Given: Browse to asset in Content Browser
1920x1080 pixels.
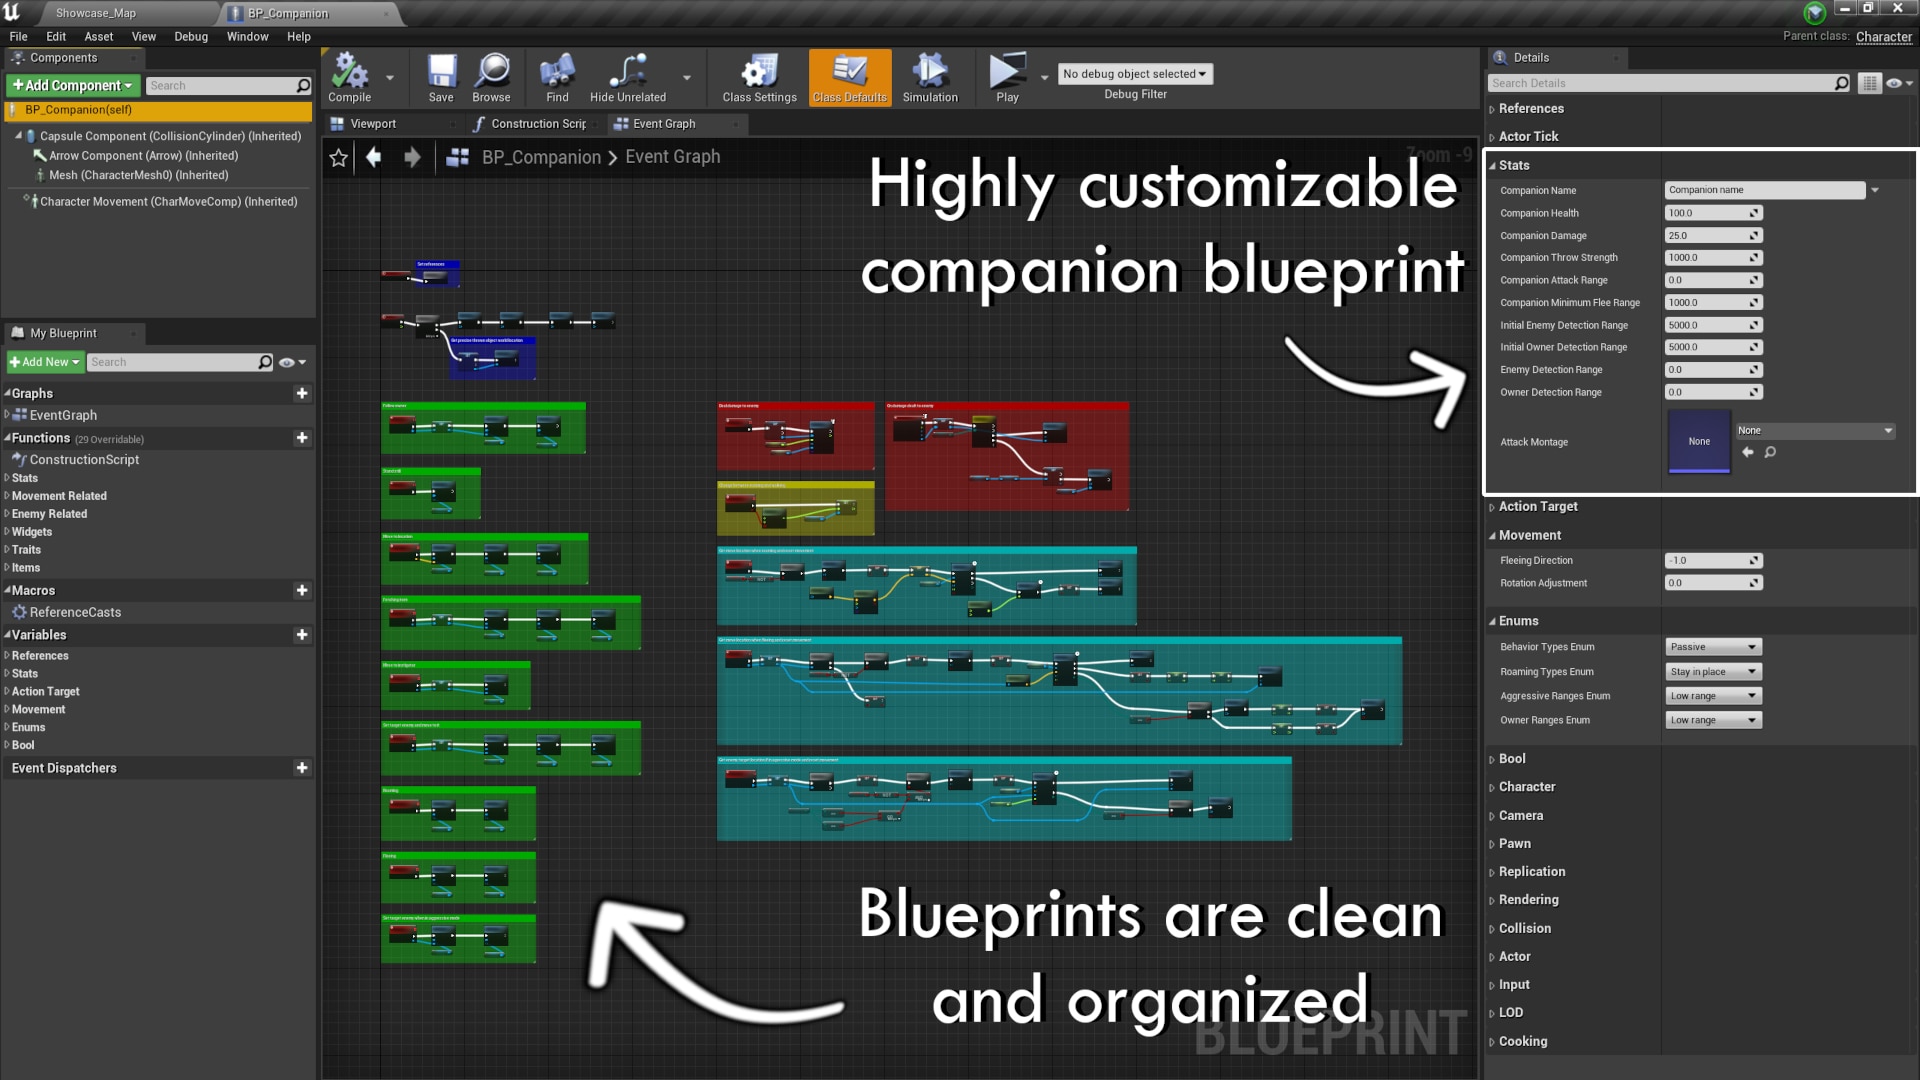Looking at the screenshot, I should coord(491,77).
